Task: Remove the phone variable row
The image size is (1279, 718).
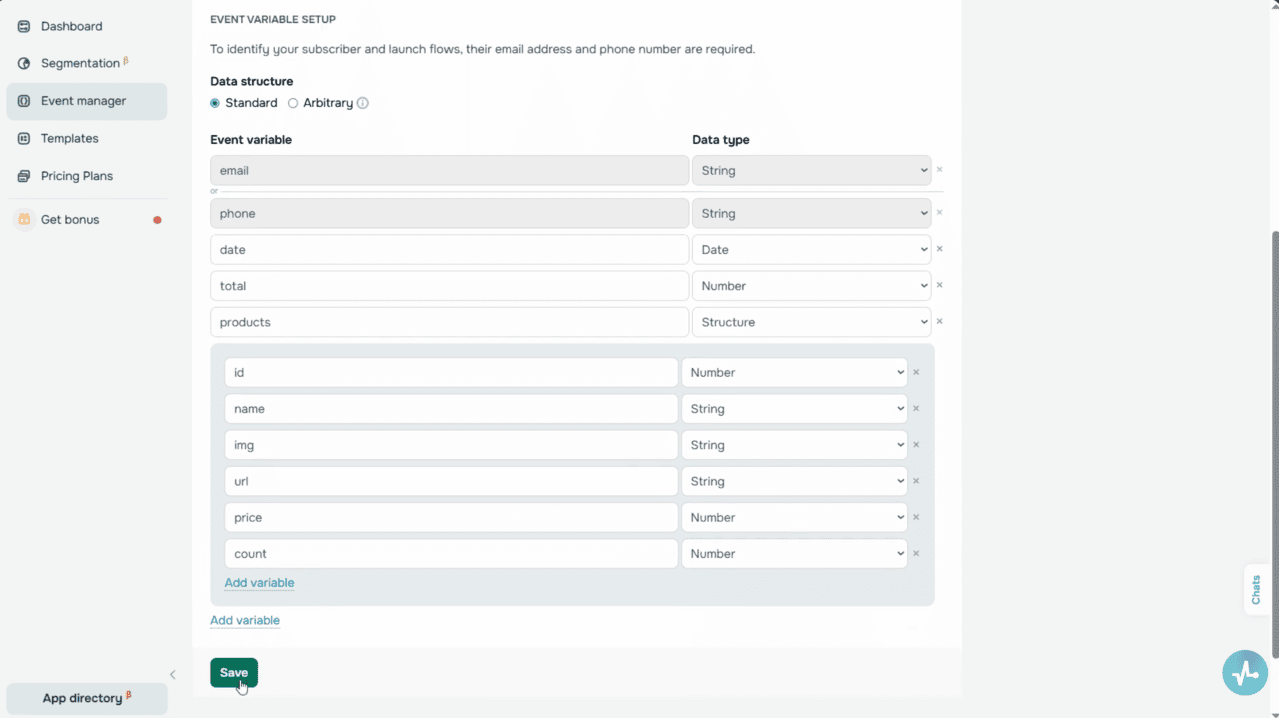Action: (x=939, y=213)
